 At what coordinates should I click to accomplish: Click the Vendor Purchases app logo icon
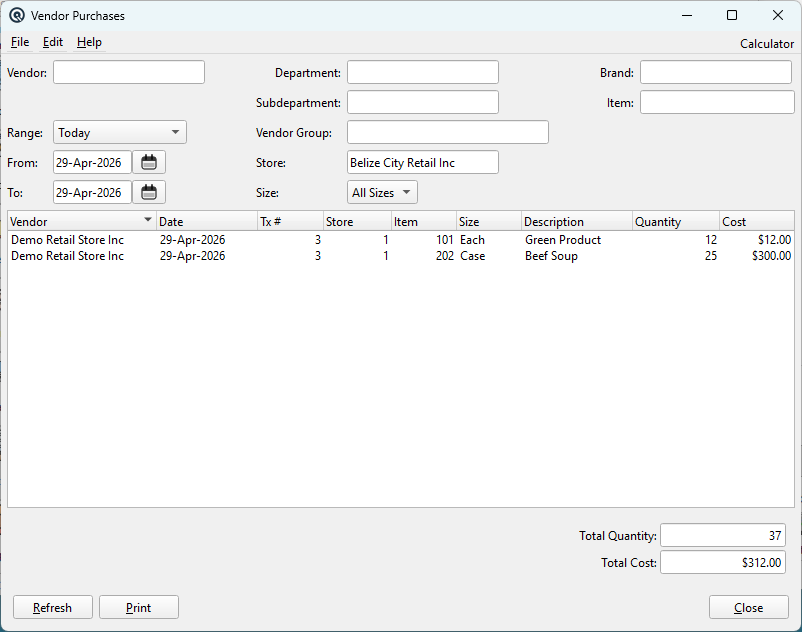[x=17, y=15]
